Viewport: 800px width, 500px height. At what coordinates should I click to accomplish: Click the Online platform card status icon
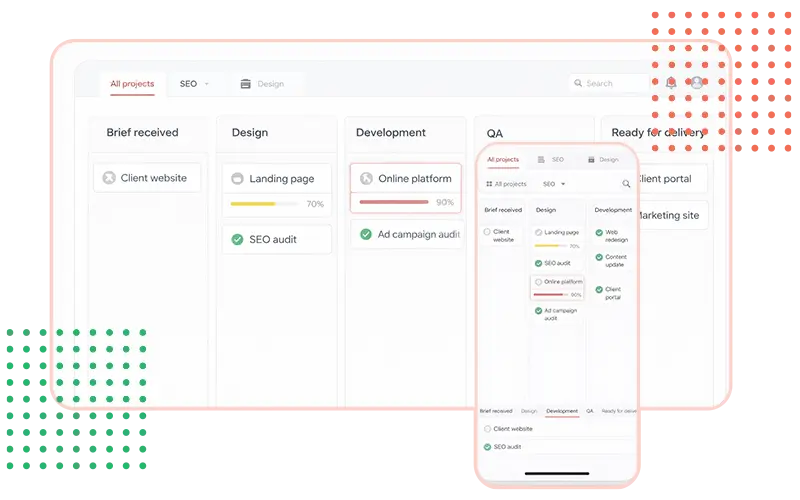point(365,179)
